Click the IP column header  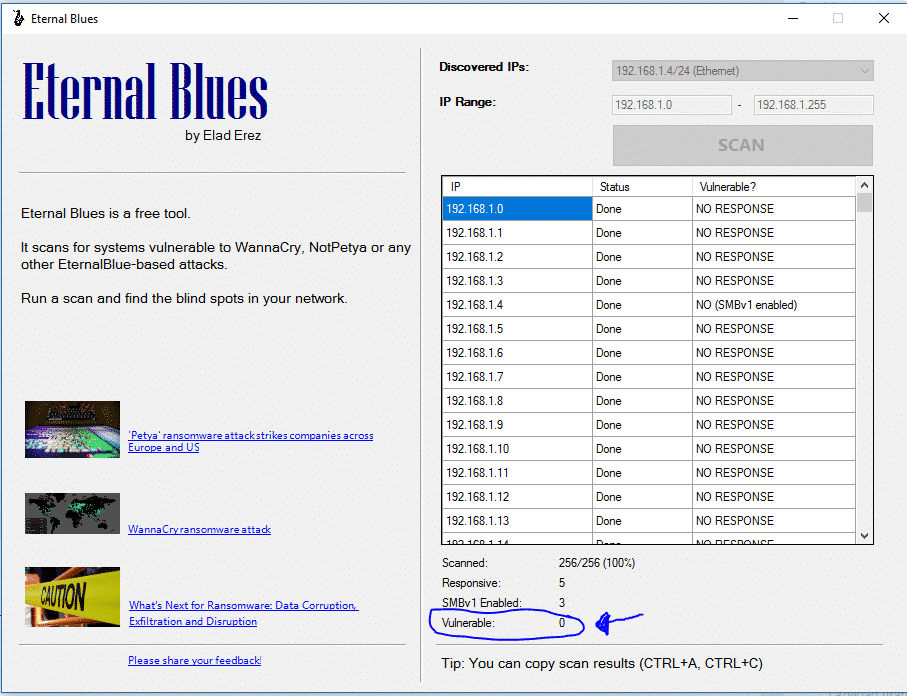click(518, 187)
